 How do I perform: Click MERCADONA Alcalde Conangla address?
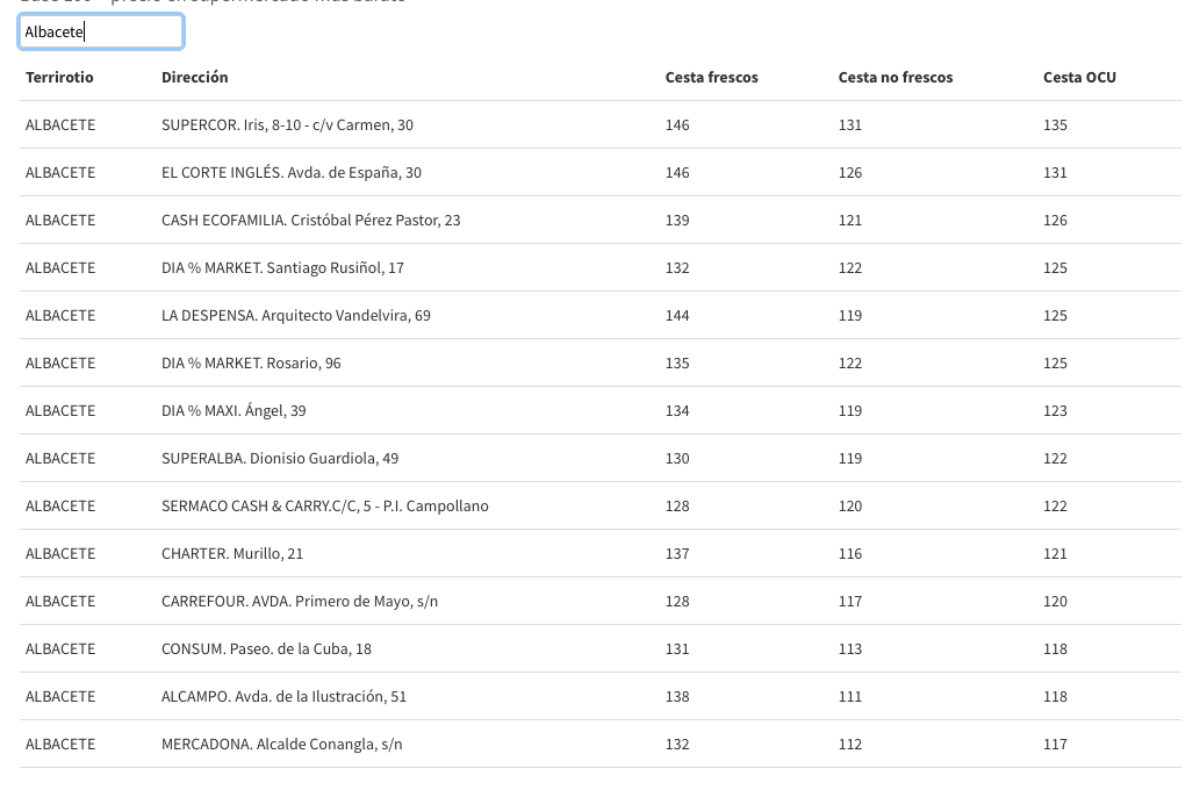click(271, 743)
